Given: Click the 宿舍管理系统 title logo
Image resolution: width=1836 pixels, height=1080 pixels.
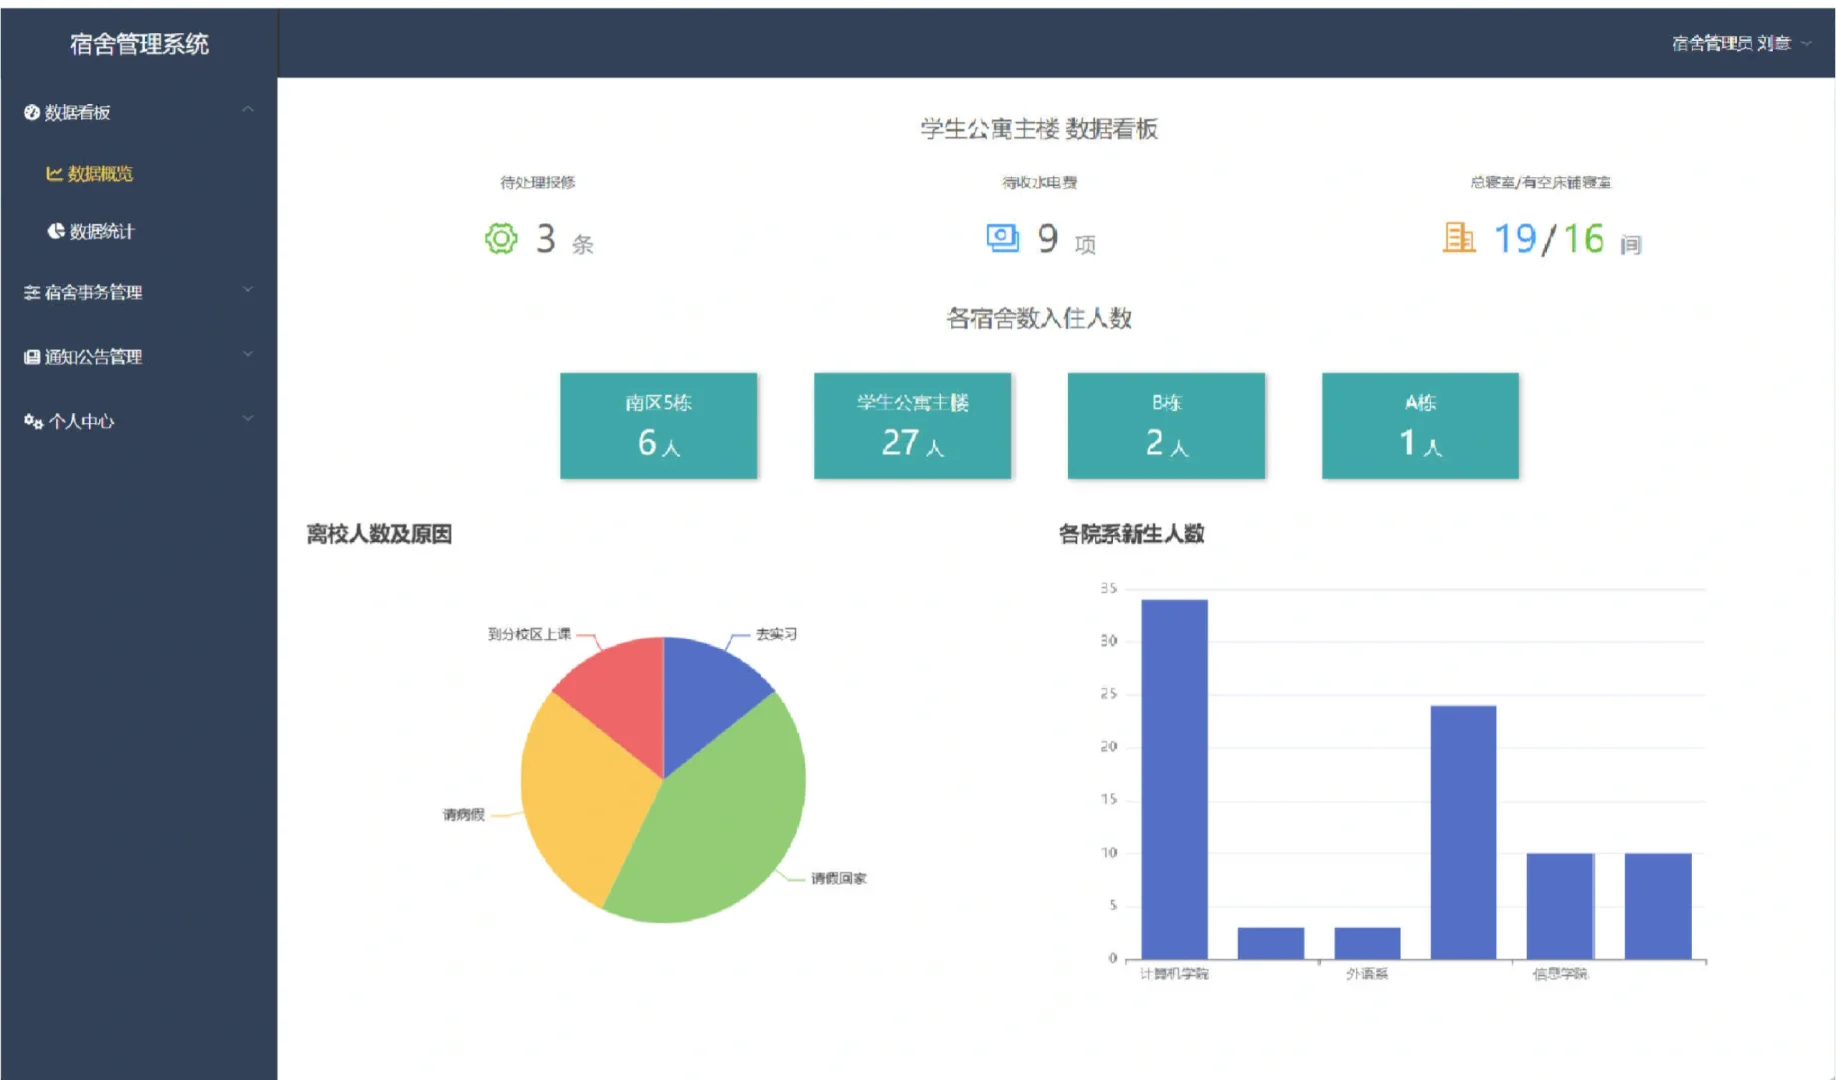Looking at the screenshot, I should [x=139, y=44].
